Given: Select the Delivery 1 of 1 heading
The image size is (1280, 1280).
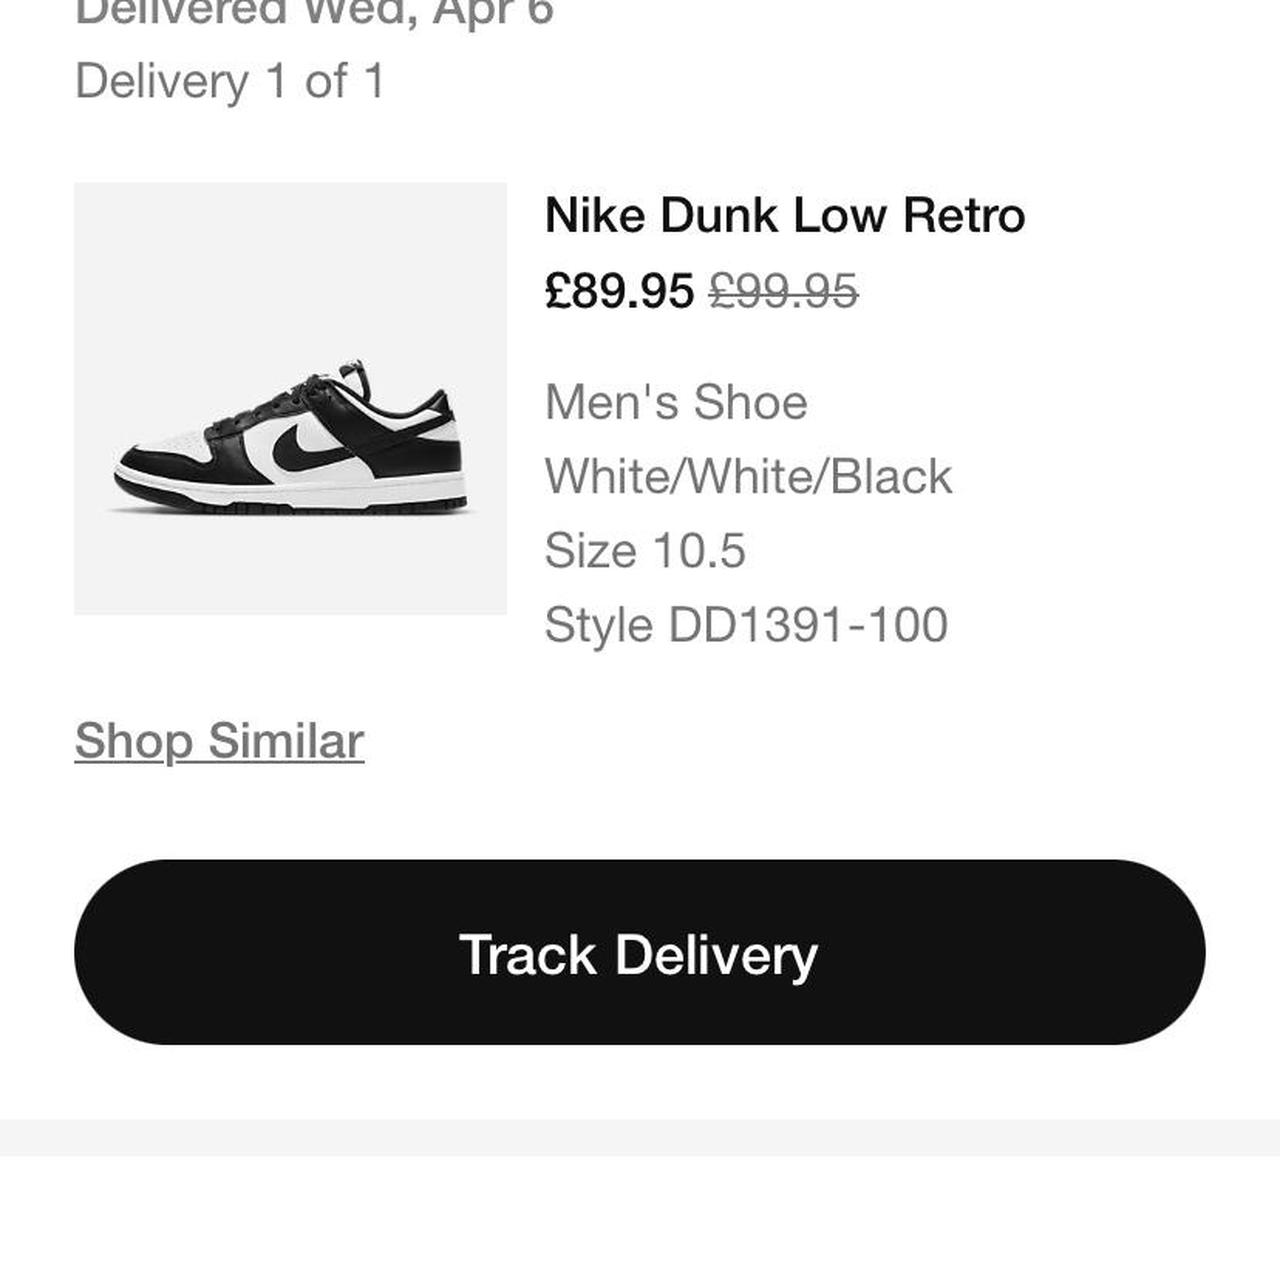Looking at the screenshot, I should coord(235,82).
